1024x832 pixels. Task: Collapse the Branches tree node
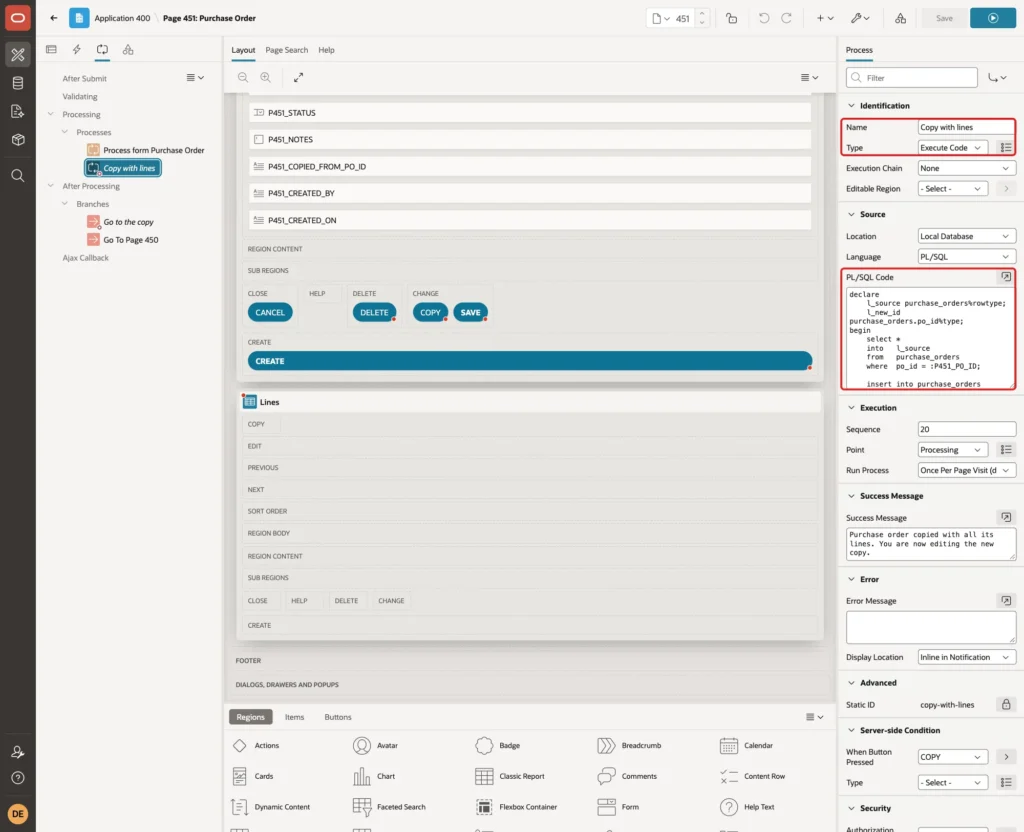coord(65,204)
